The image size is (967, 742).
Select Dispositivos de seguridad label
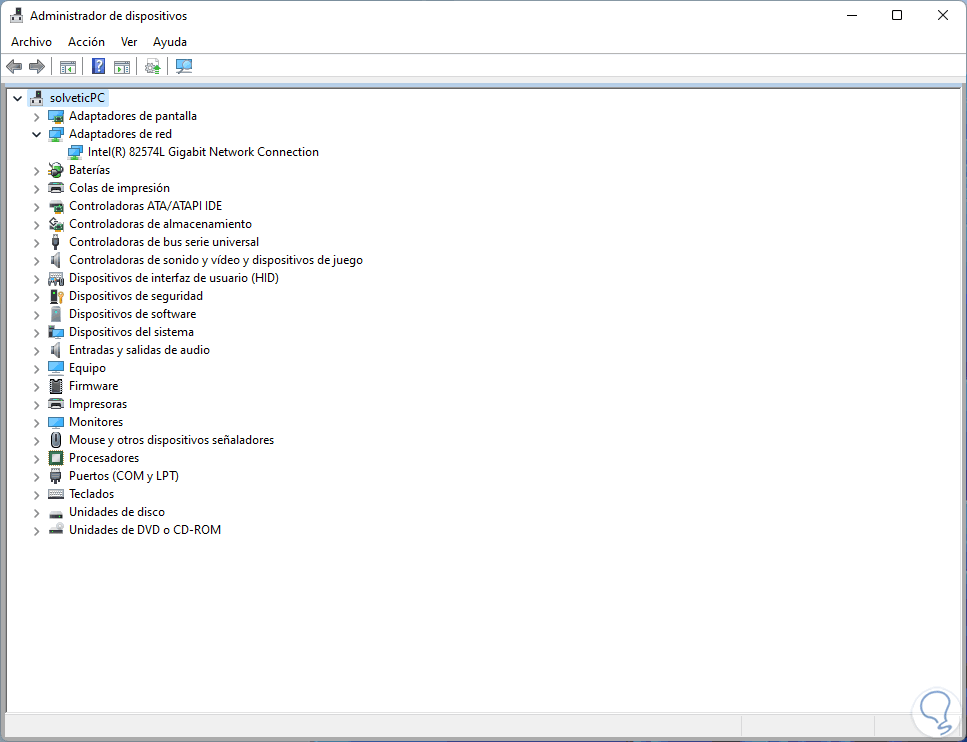click(136, 296)
